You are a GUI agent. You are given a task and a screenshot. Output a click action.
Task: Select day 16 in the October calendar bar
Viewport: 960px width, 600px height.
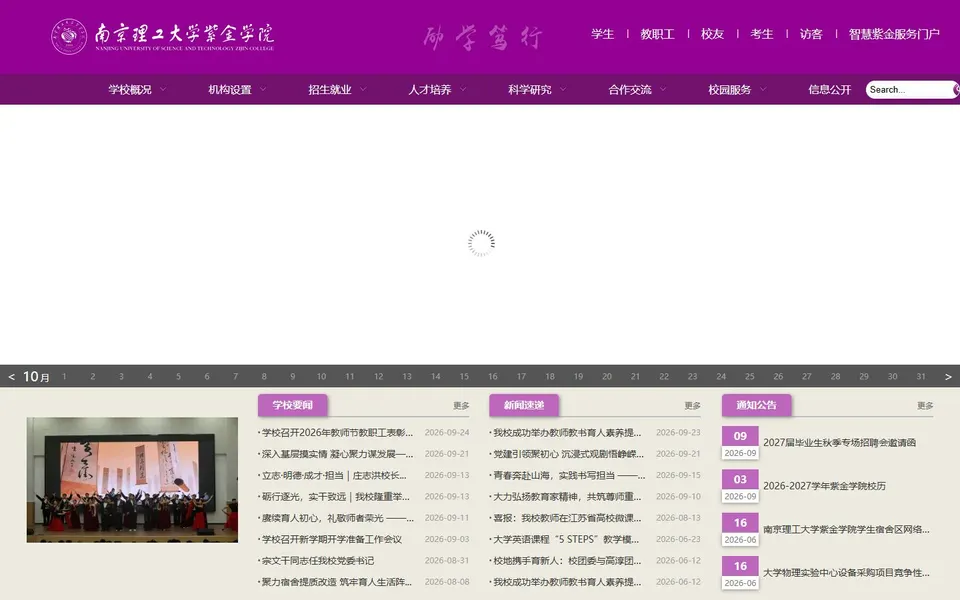coord(493,377)
